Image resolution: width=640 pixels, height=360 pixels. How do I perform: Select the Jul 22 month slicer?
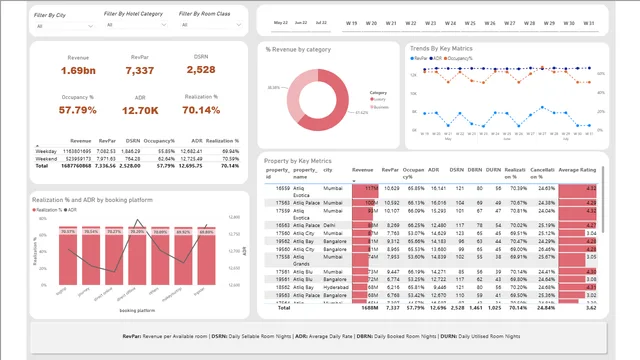click(321, 23)
